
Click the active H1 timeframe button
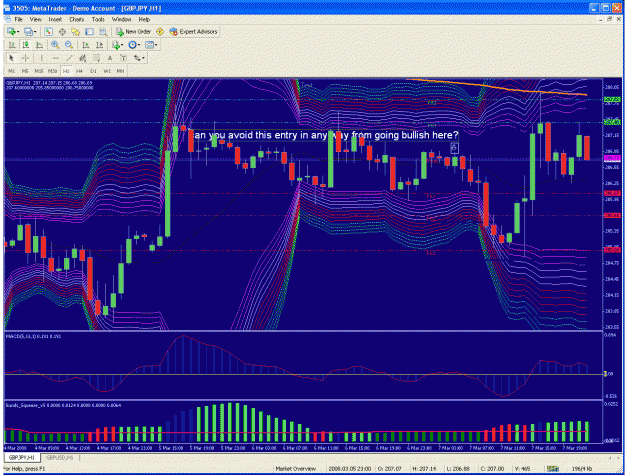click(66, 71)
